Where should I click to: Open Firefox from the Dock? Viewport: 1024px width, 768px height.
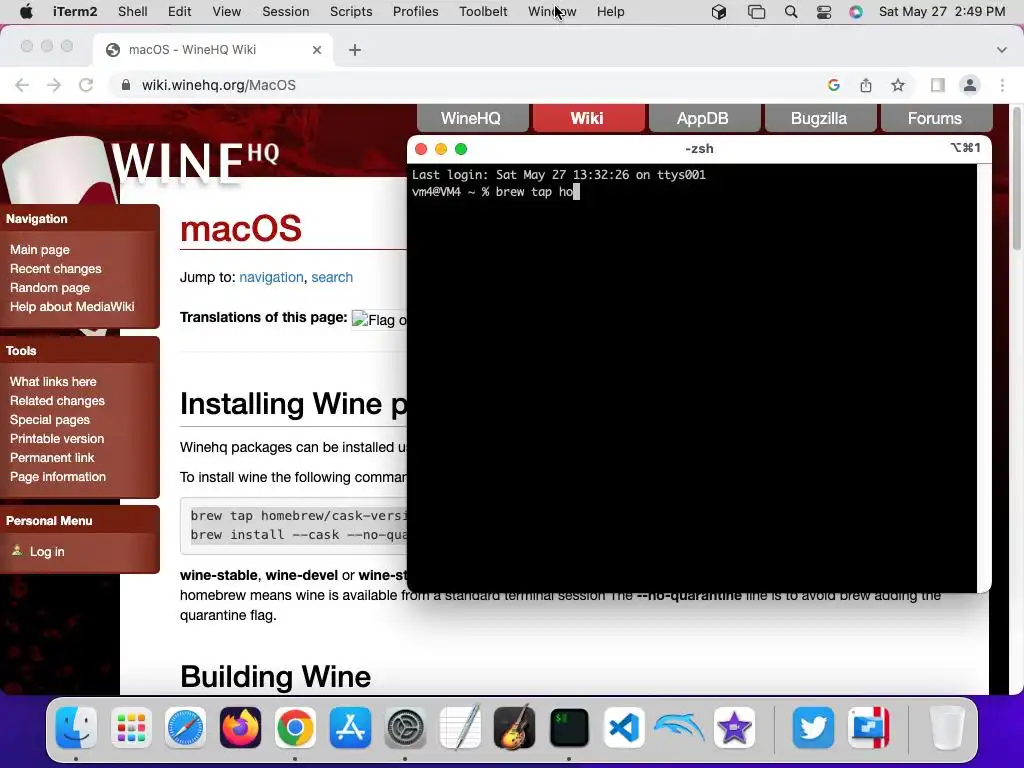[x=240, y=728]
